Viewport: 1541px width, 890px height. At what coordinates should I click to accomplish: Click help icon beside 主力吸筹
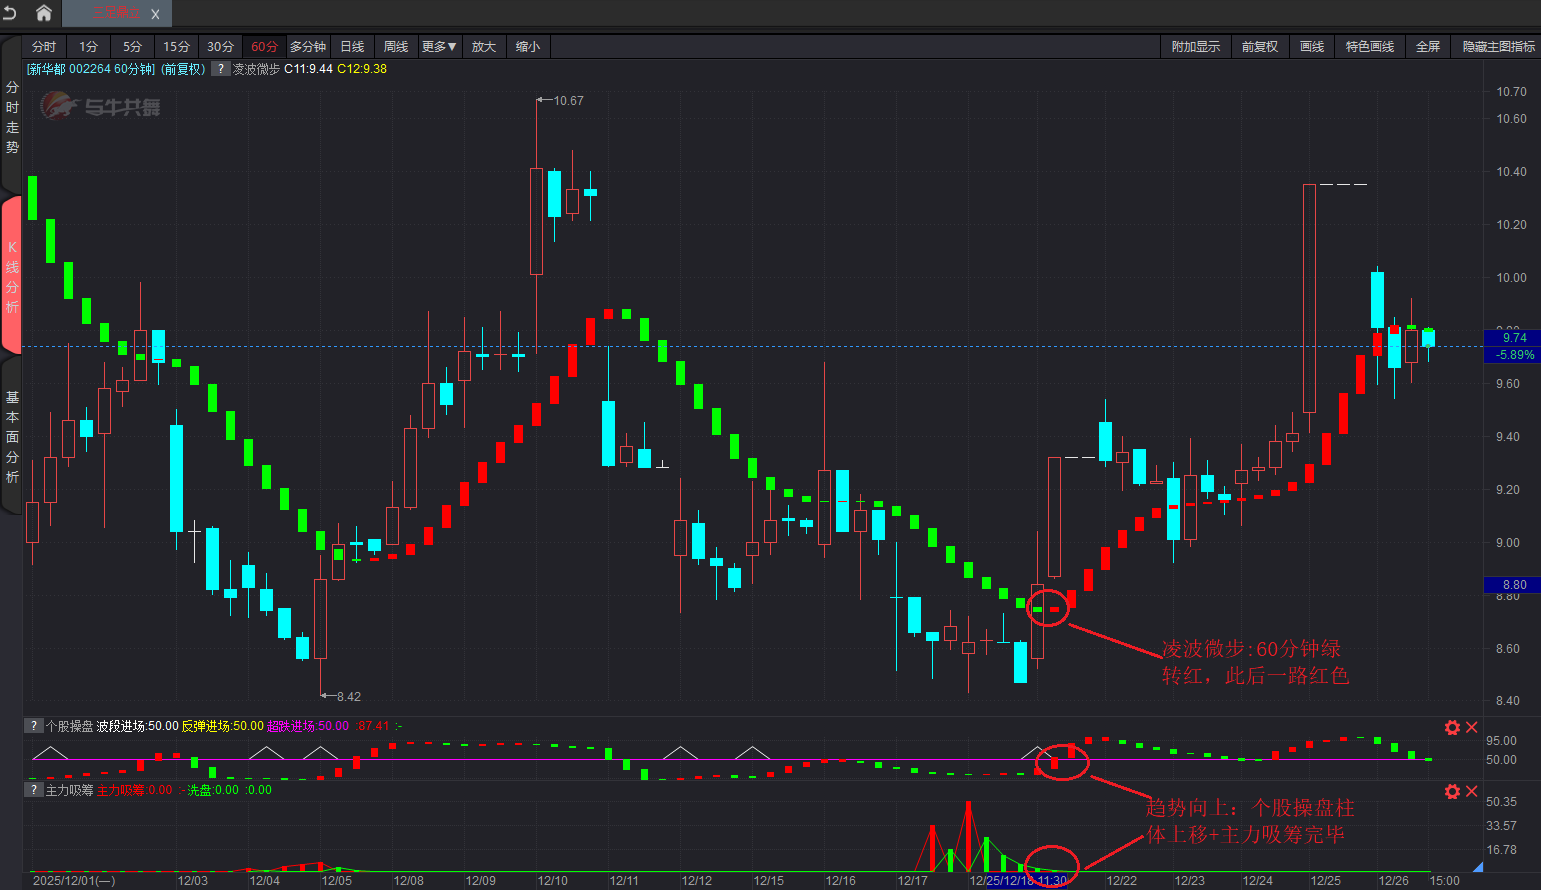[34, 790]
